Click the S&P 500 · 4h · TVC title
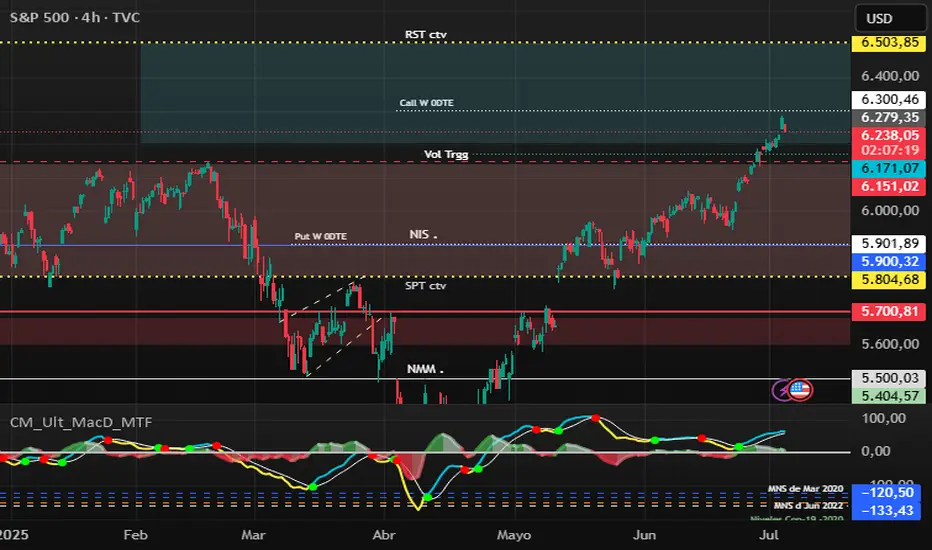 pos(75,17)
